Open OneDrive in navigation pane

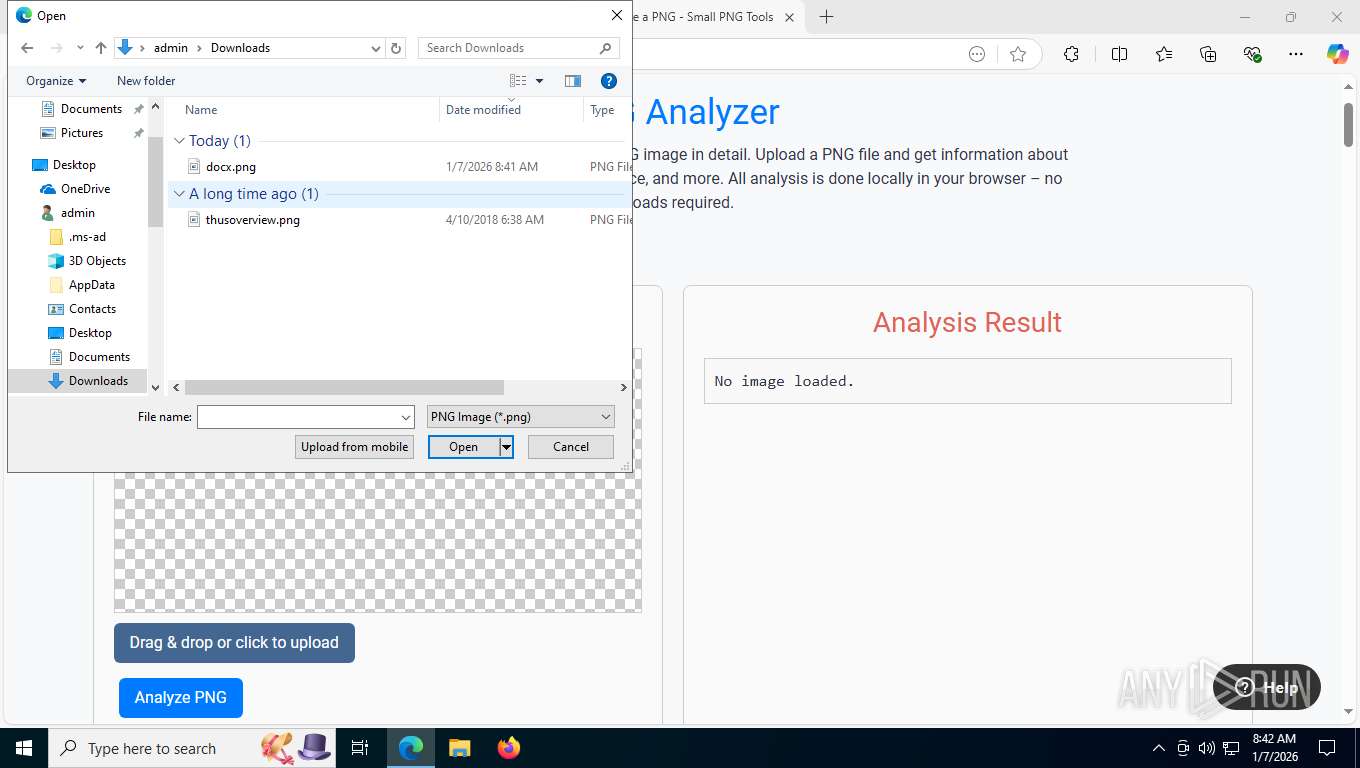coord(85,189)
